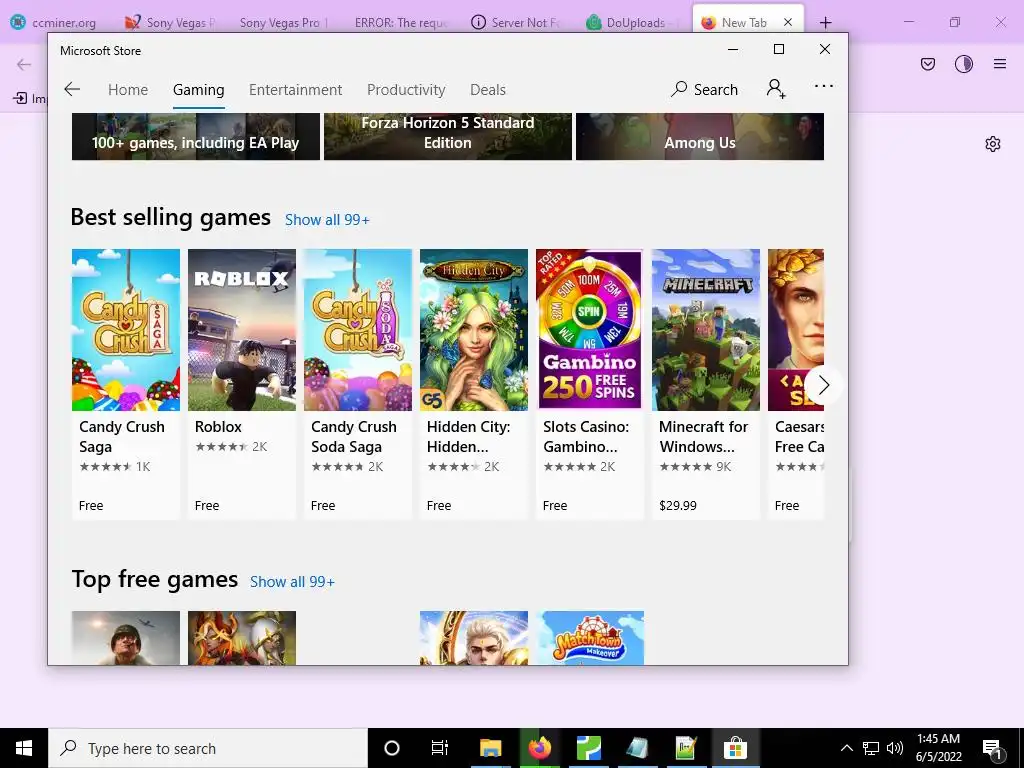The image size is (1024, 768).
Task: Open the half-circle toolbar icon in Firefox
Action: click(x=963, y=64)
